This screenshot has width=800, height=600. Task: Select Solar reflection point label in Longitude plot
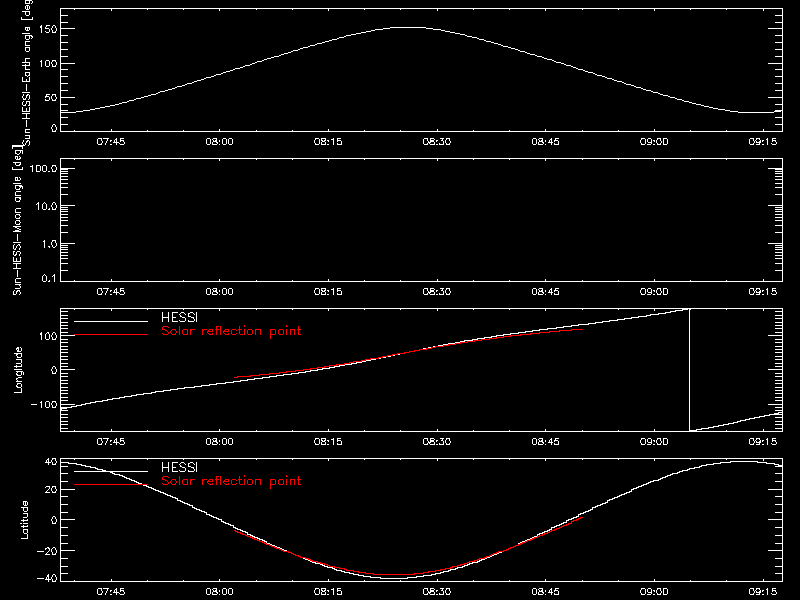[231, 331]
